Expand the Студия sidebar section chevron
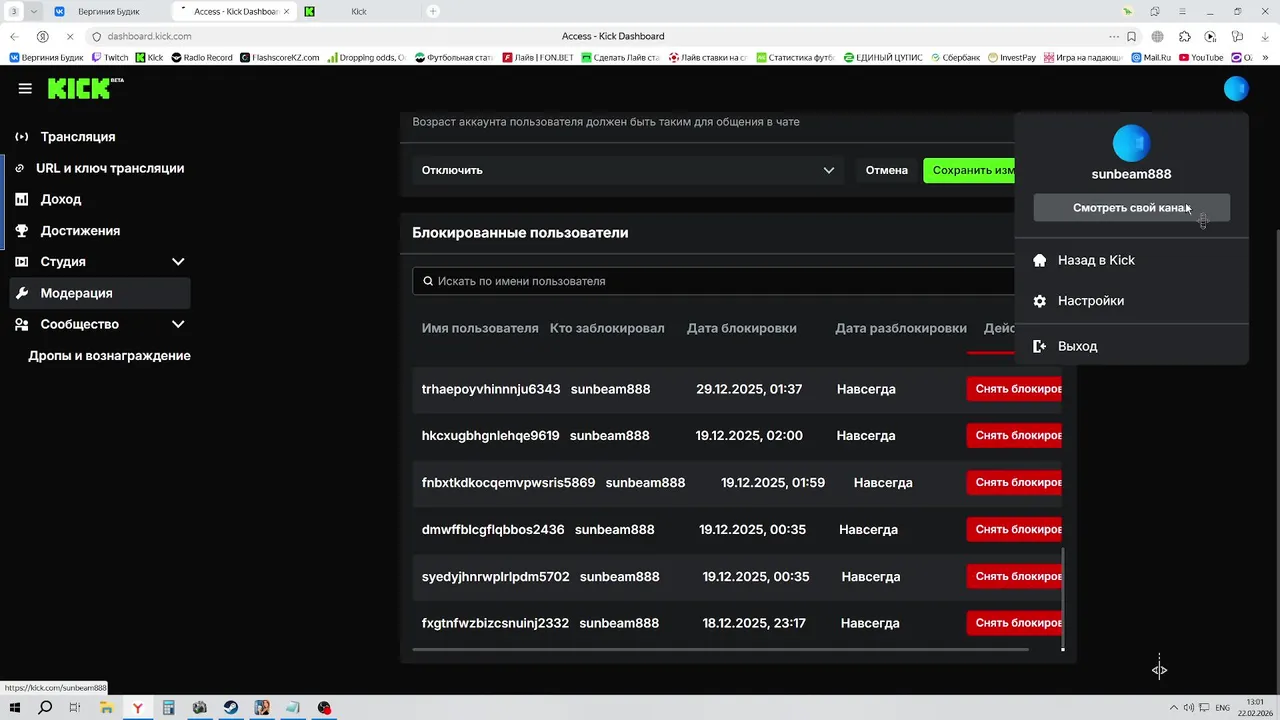This screenshot has width=1280, height=720. pyautogui.click(x=178, y=262)
